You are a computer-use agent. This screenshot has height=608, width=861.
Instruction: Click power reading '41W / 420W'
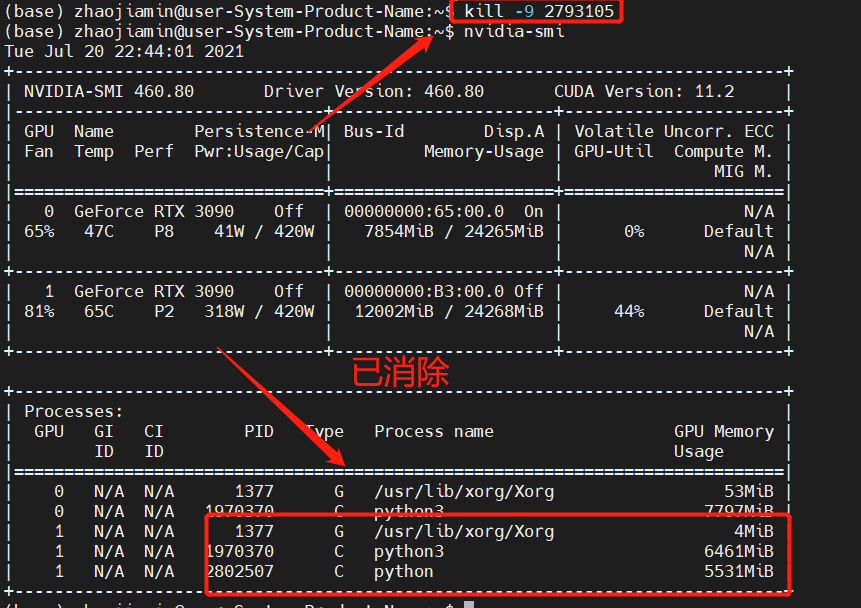tap(264, 231)
